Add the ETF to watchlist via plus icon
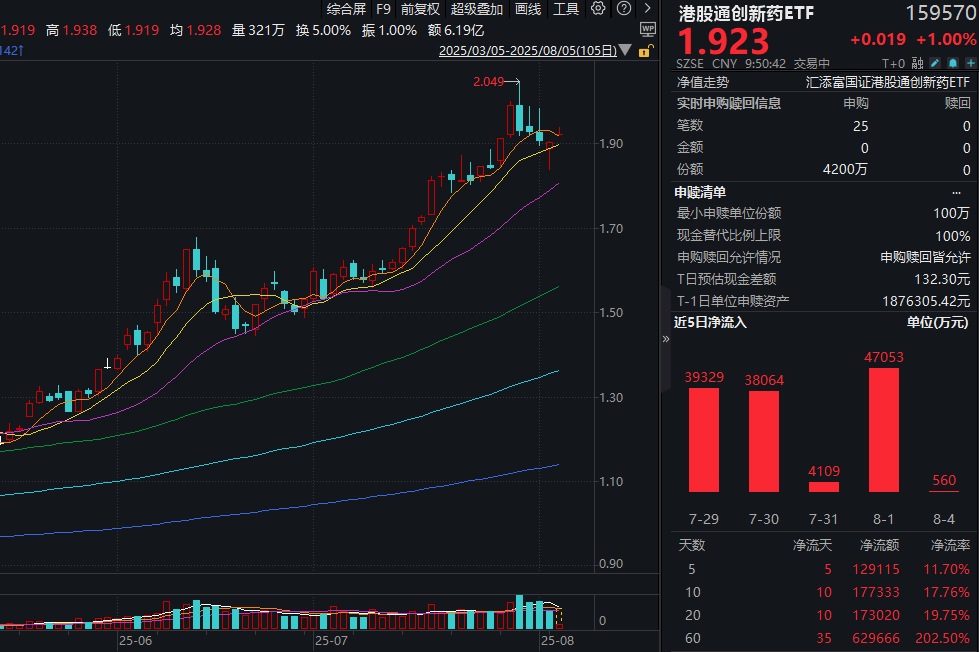Screen dimensions: 979x652 click(971, 62)
